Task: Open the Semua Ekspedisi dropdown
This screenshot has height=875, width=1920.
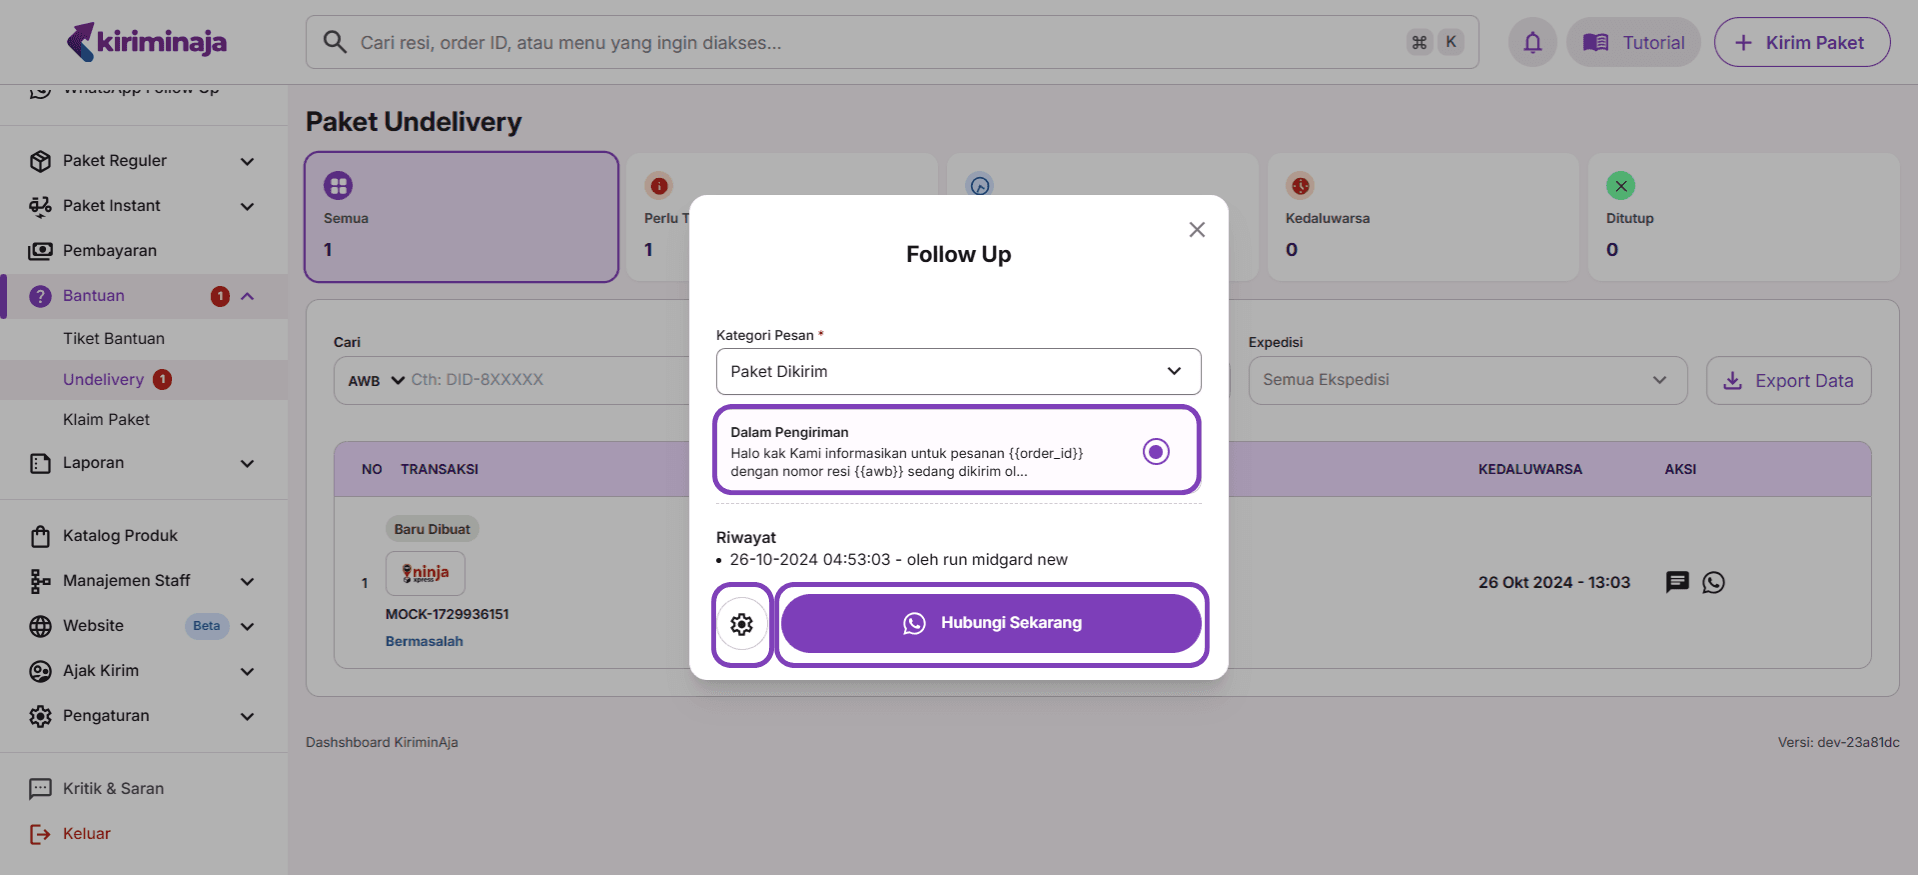Action: (1466, 380)
